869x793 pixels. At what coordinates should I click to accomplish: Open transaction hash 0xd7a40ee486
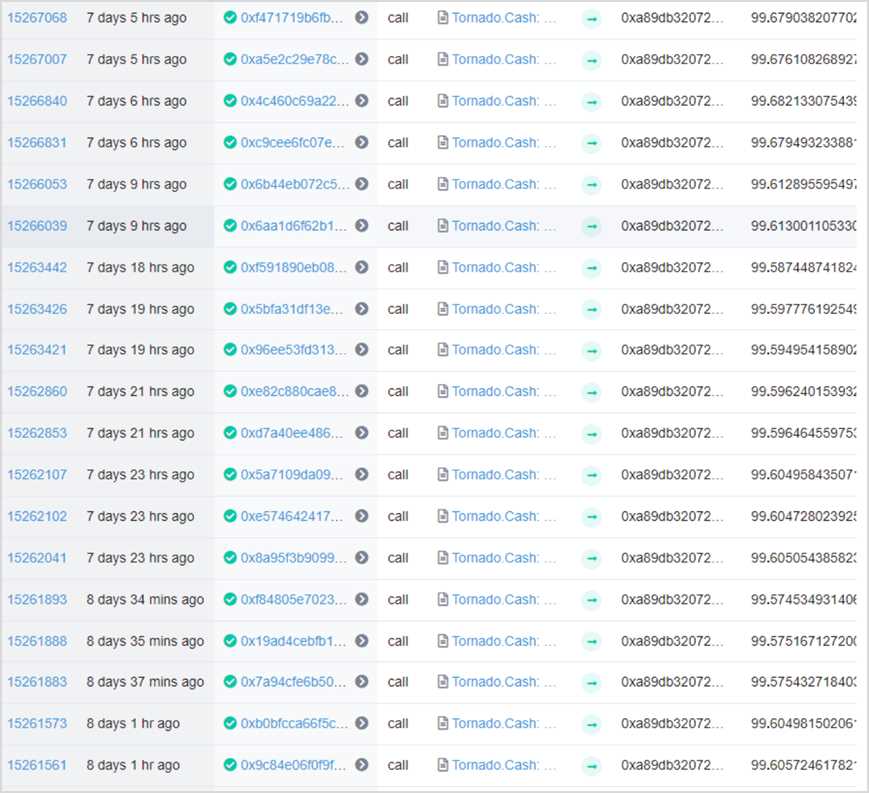tap(294, 433)
